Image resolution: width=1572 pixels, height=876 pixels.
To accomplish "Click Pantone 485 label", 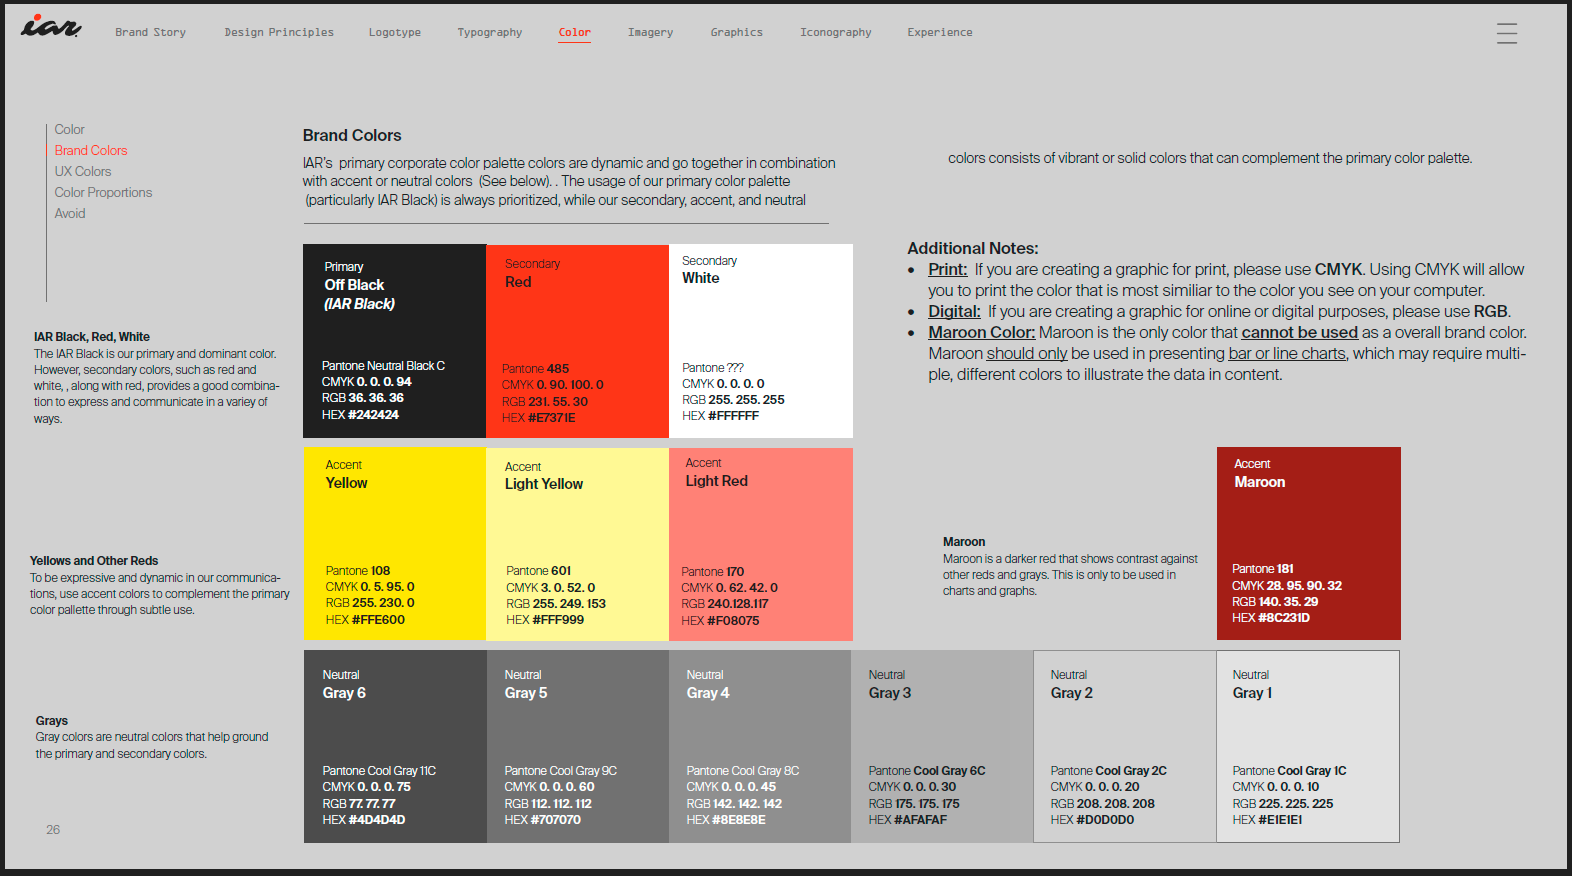I will pos(535,369).
